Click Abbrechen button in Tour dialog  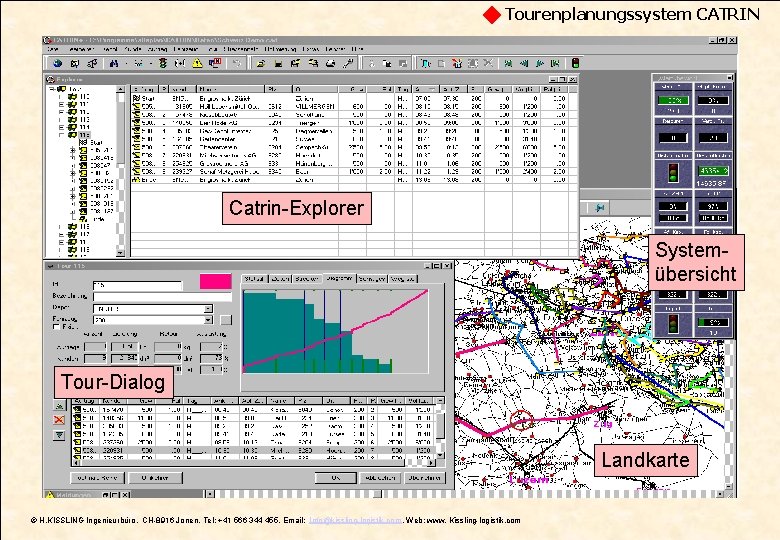(380, 478)
